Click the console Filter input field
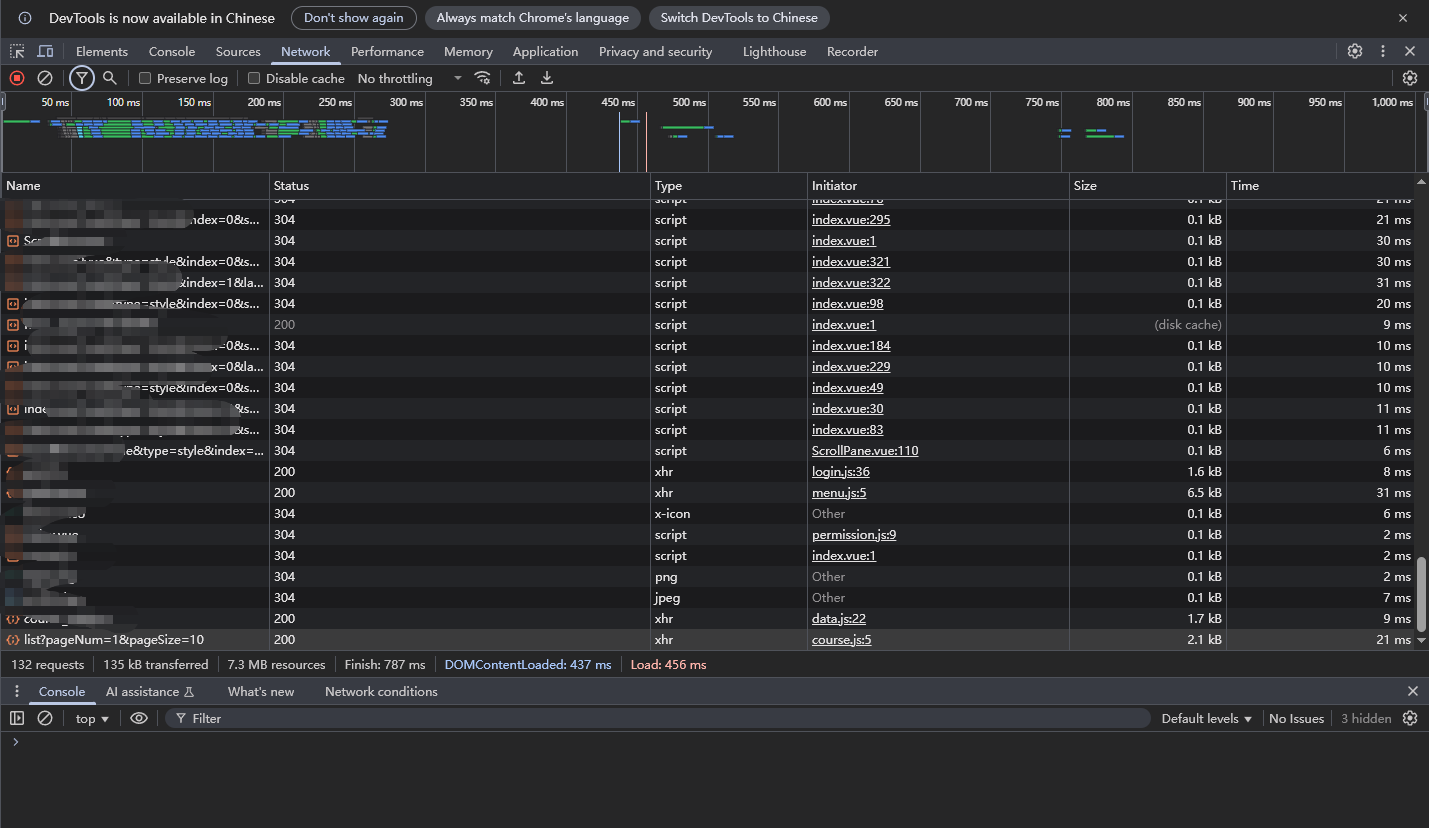The image size is (1429, 828). pos(657,718)
